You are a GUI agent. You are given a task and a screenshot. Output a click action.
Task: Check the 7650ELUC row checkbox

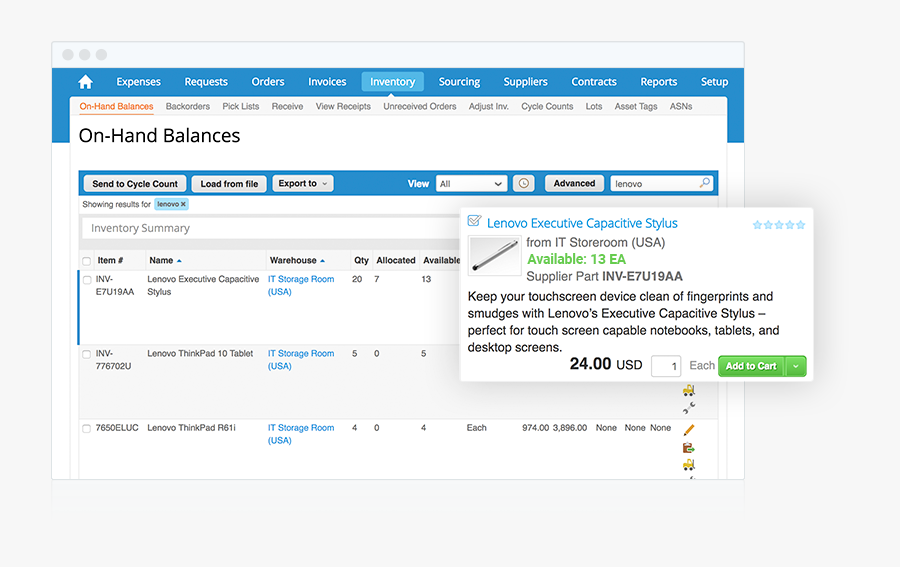(87, 429)
